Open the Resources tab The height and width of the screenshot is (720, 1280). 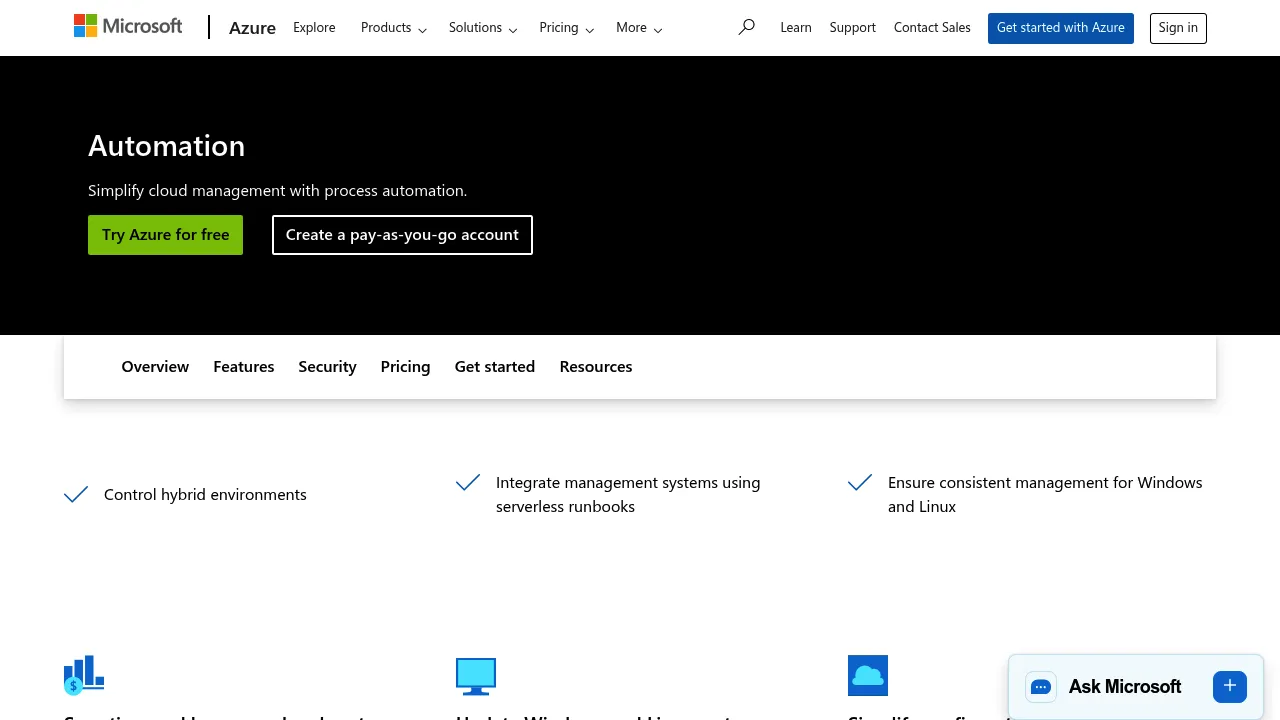[x=596, y=367]
